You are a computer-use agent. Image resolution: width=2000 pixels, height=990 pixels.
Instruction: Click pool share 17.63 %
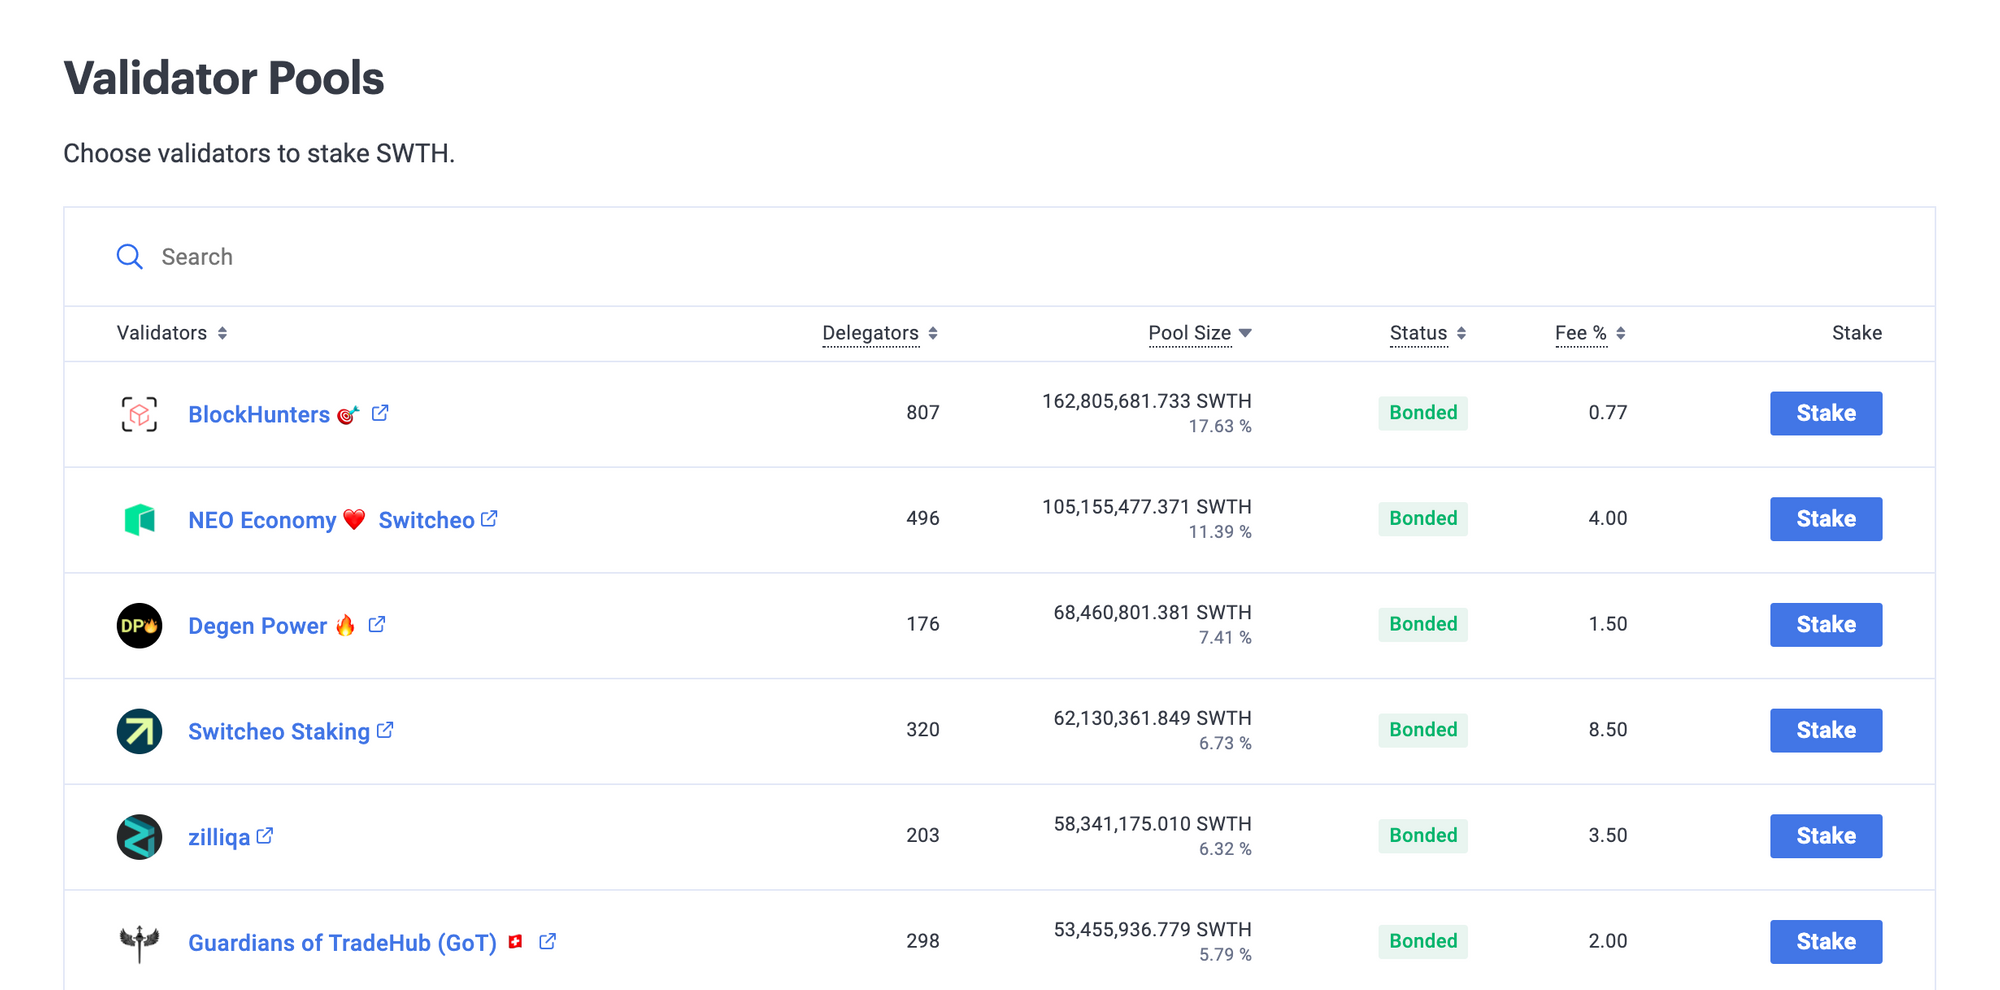(x=1220, y=427)
